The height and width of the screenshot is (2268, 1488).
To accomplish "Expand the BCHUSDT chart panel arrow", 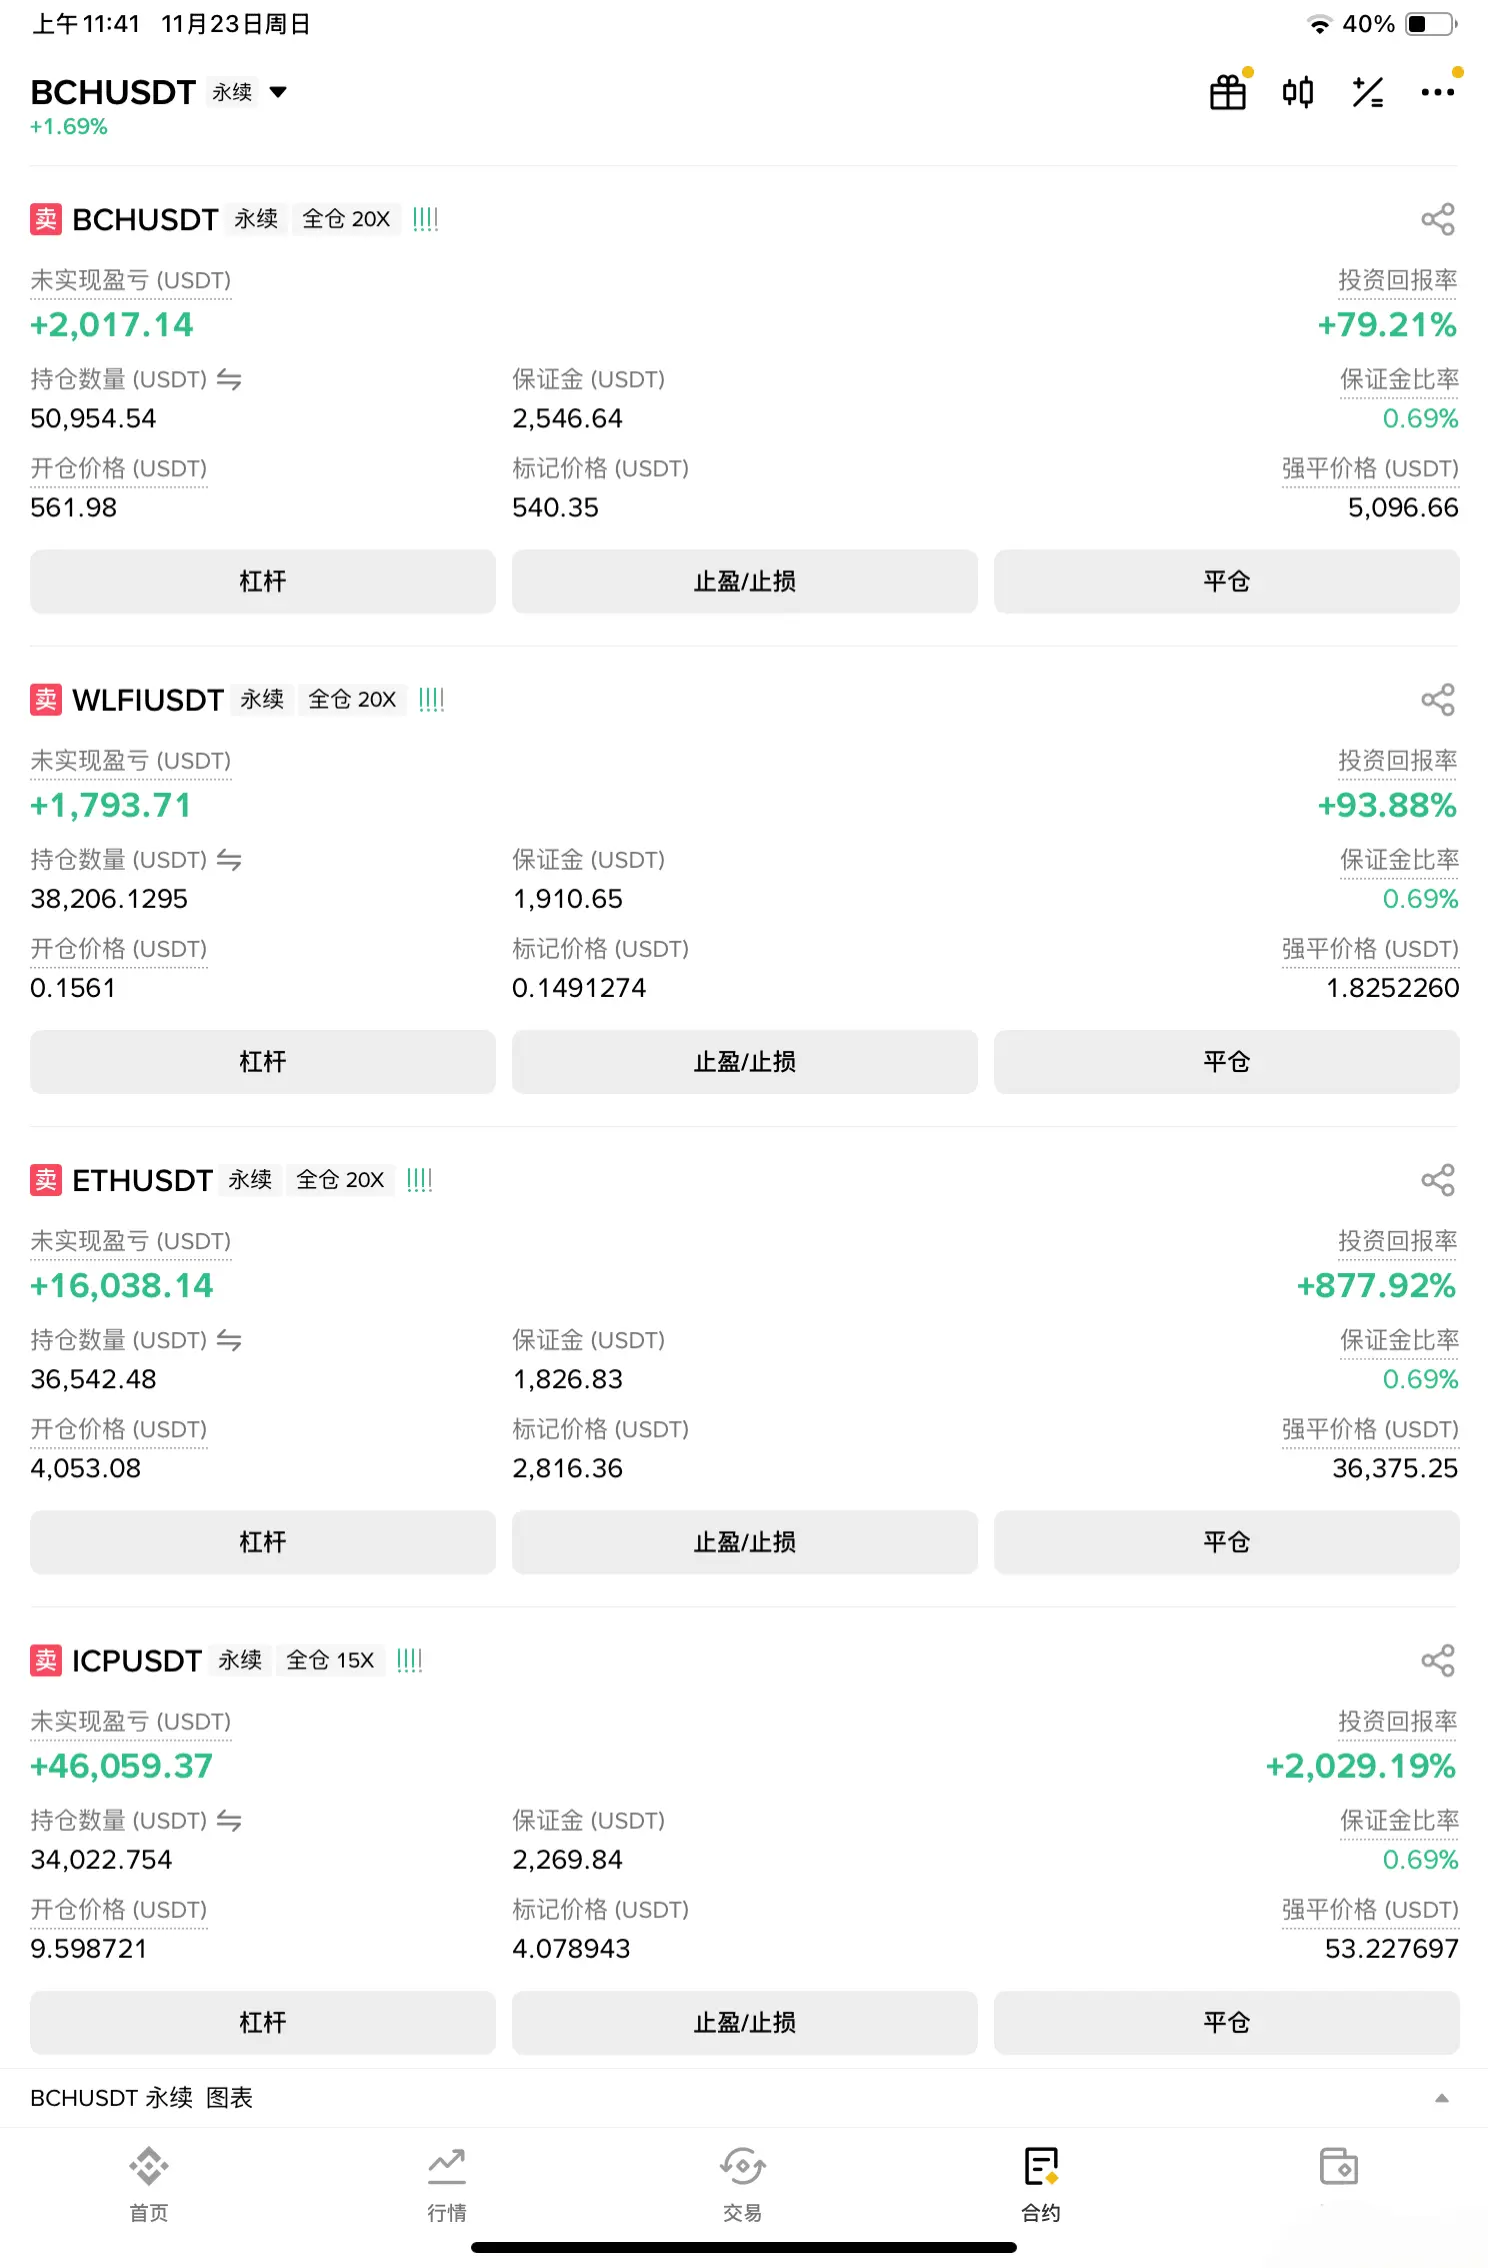I will pyautogui.click(x=1442, y=2098).
